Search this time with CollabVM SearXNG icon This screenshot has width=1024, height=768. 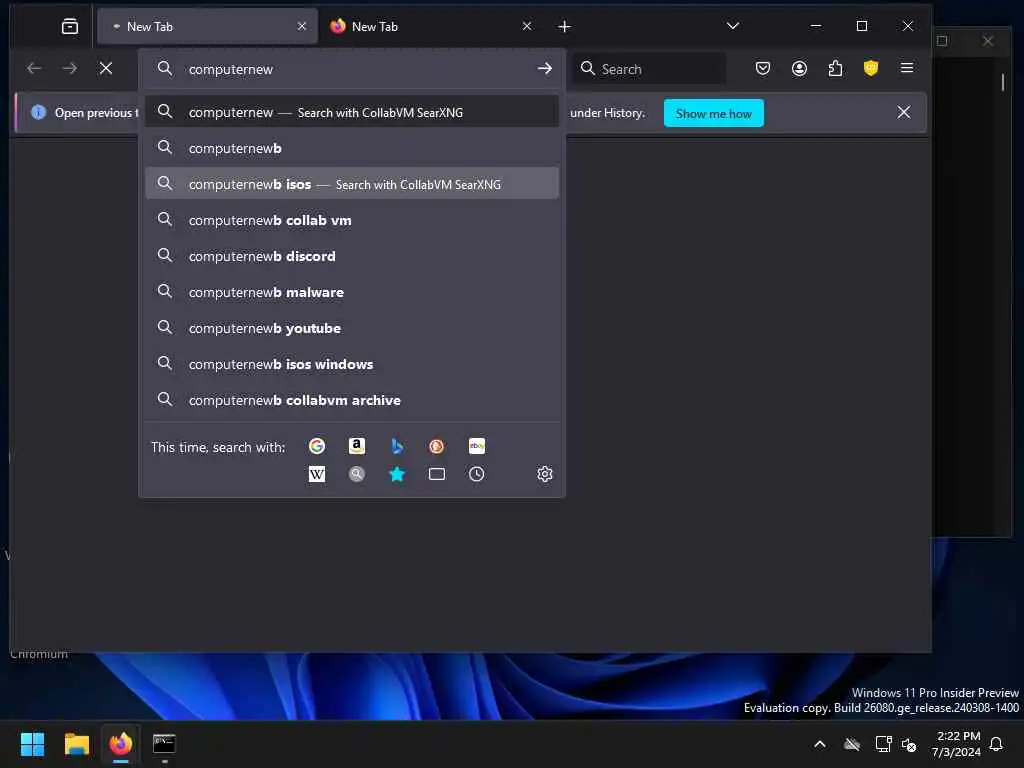pos(357,474)
